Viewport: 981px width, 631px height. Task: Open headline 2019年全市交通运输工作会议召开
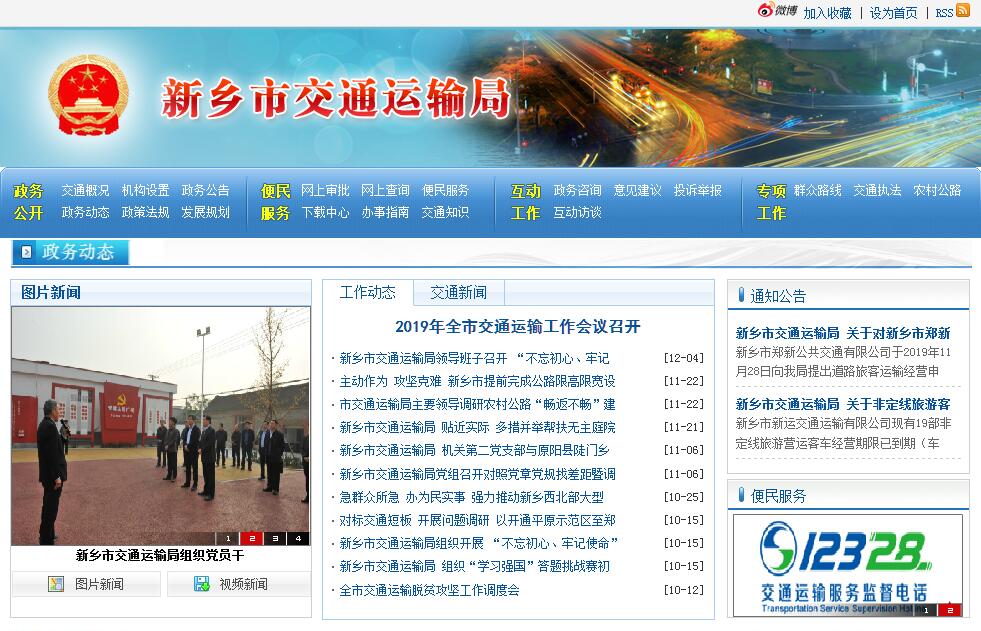point(517,327)
